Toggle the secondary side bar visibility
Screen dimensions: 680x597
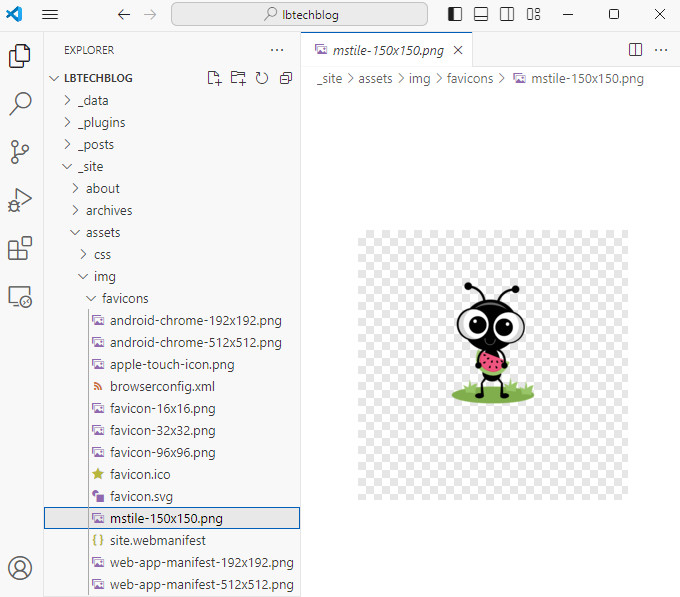[x=507, y=14]
